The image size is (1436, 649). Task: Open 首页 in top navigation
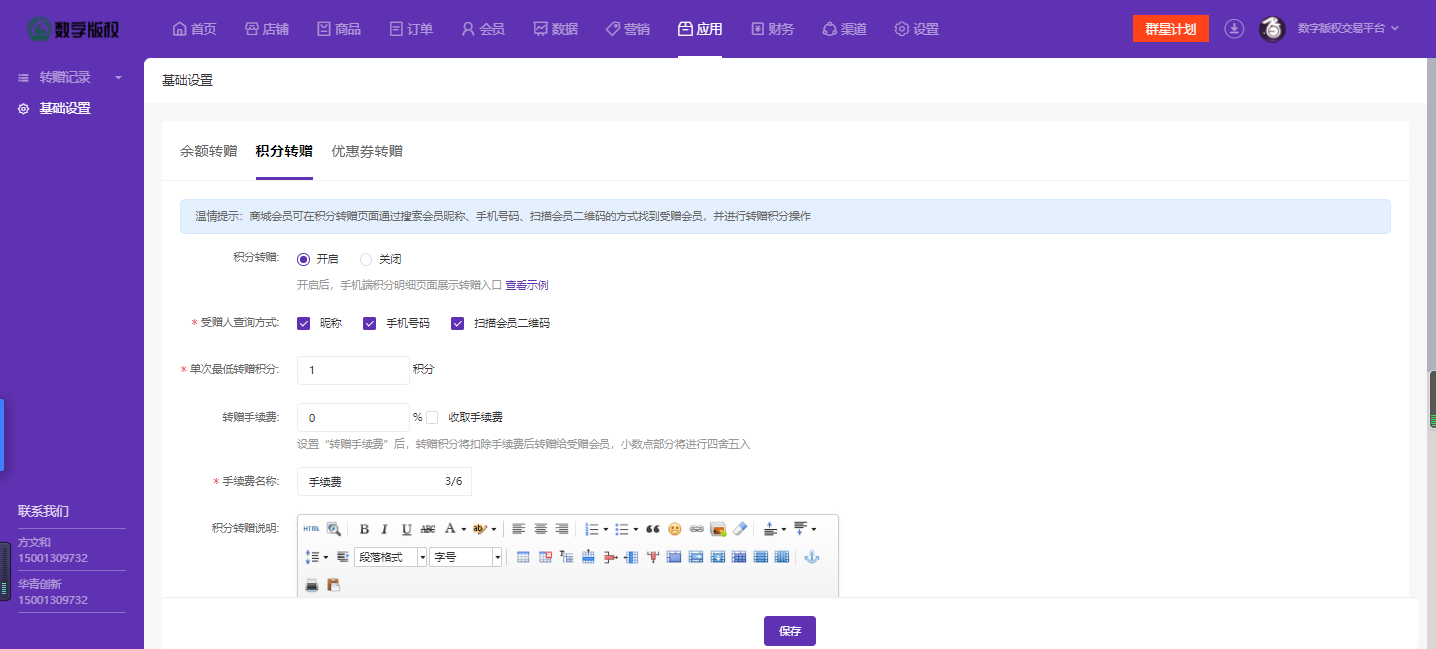pos(195,29)
